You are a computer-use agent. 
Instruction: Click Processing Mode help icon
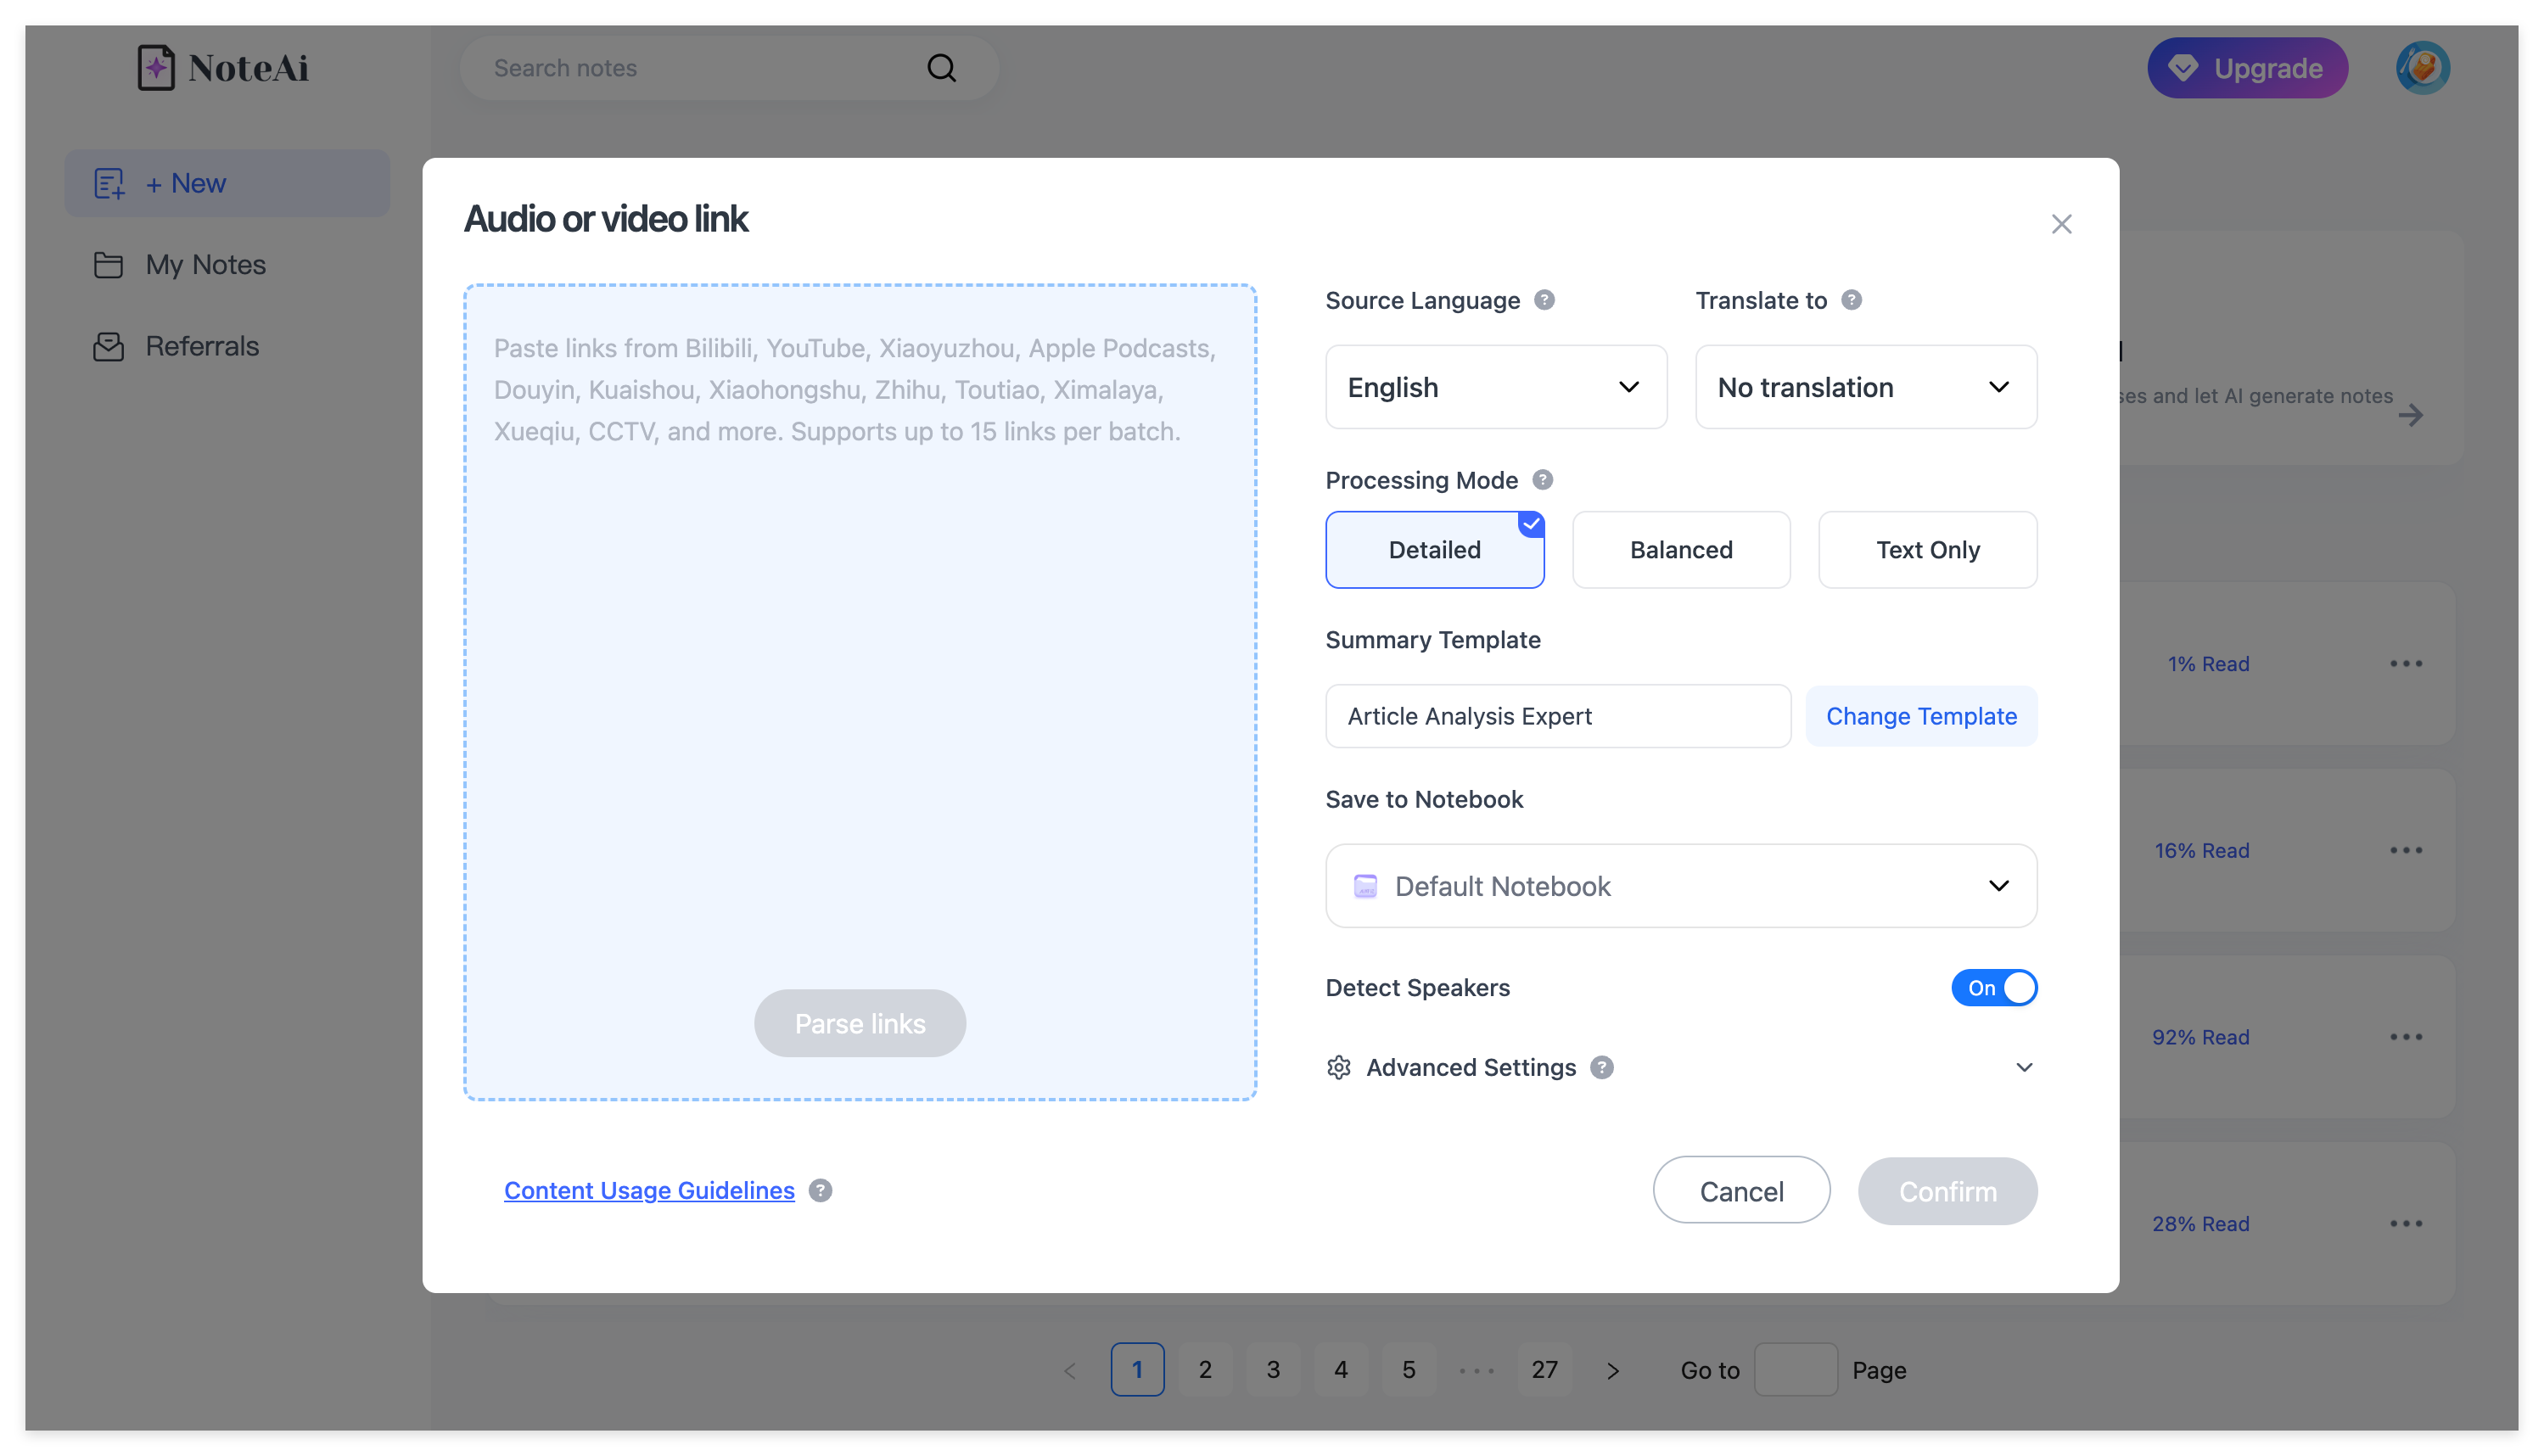1542,480
